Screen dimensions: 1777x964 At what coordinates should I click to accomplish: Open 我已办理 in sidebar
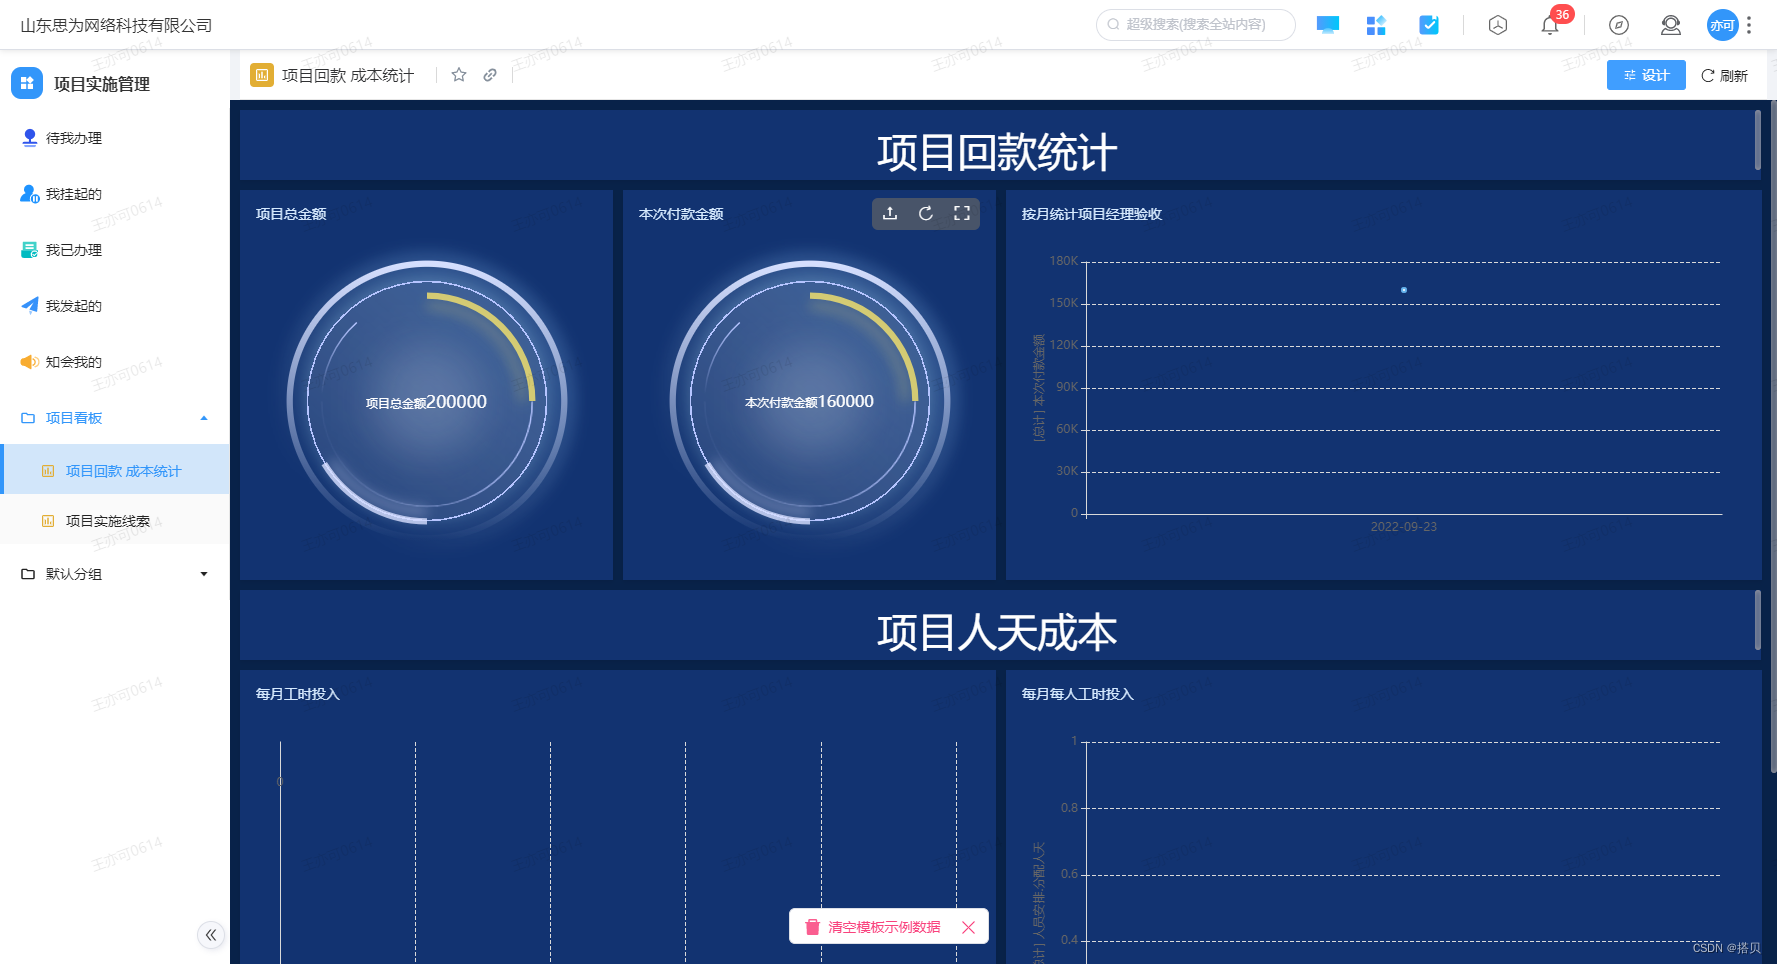pyautogui.click(x=115, y=250)
